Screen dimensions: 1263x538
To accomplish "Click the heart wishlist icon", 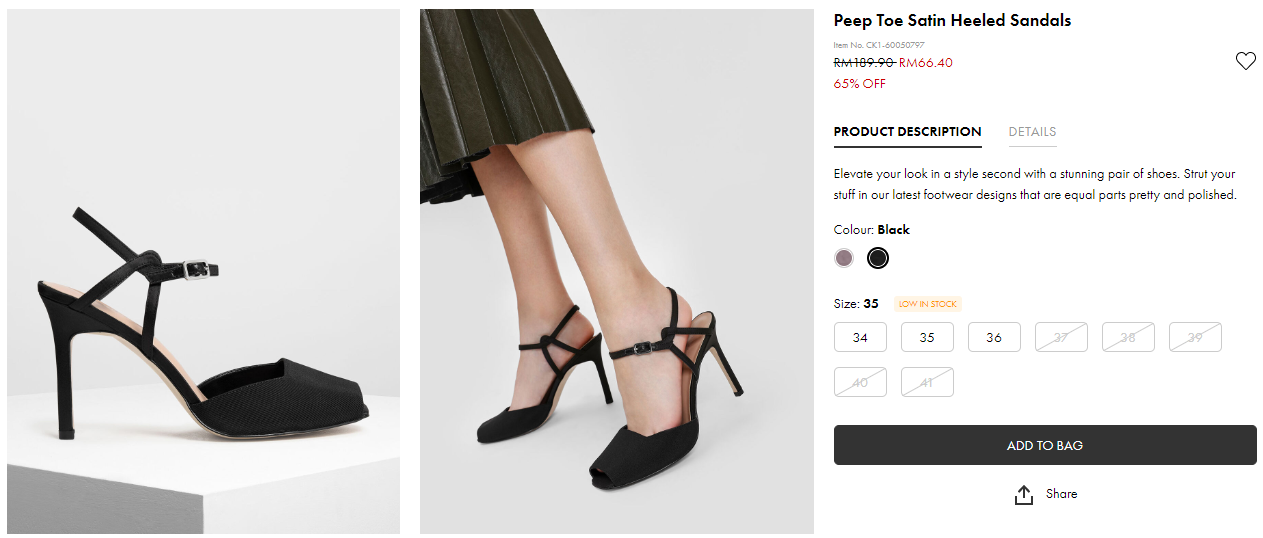I will tap(1245, 62).
